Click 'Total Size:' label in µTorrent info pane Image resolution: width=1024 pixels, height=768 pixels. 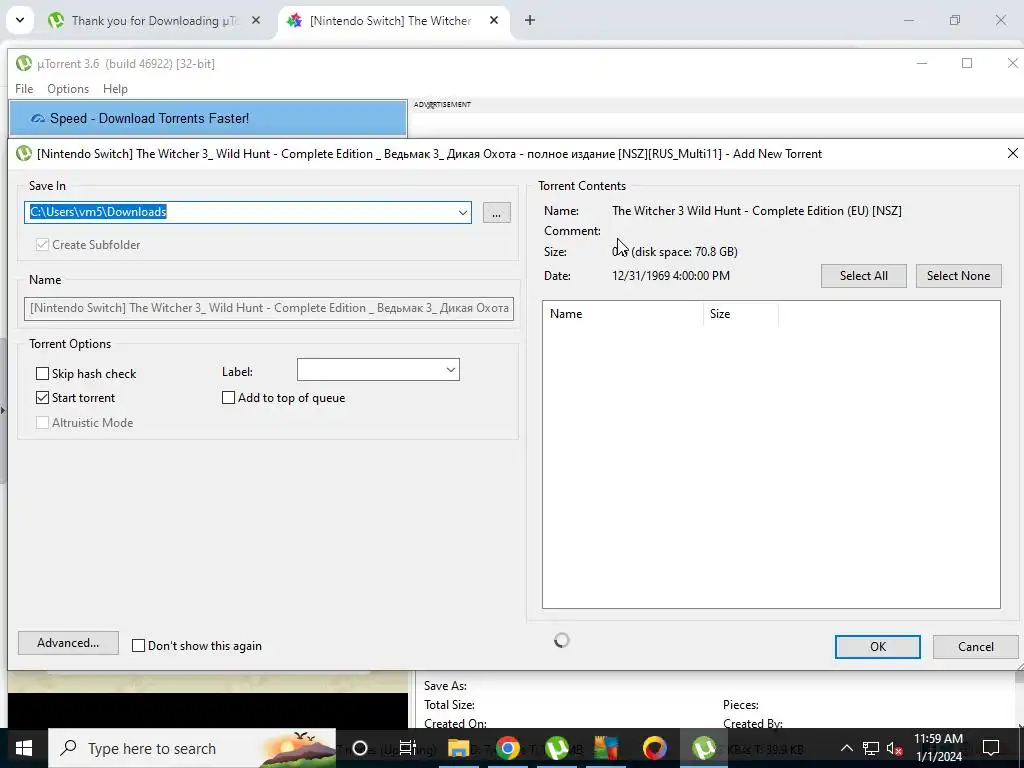449,705
